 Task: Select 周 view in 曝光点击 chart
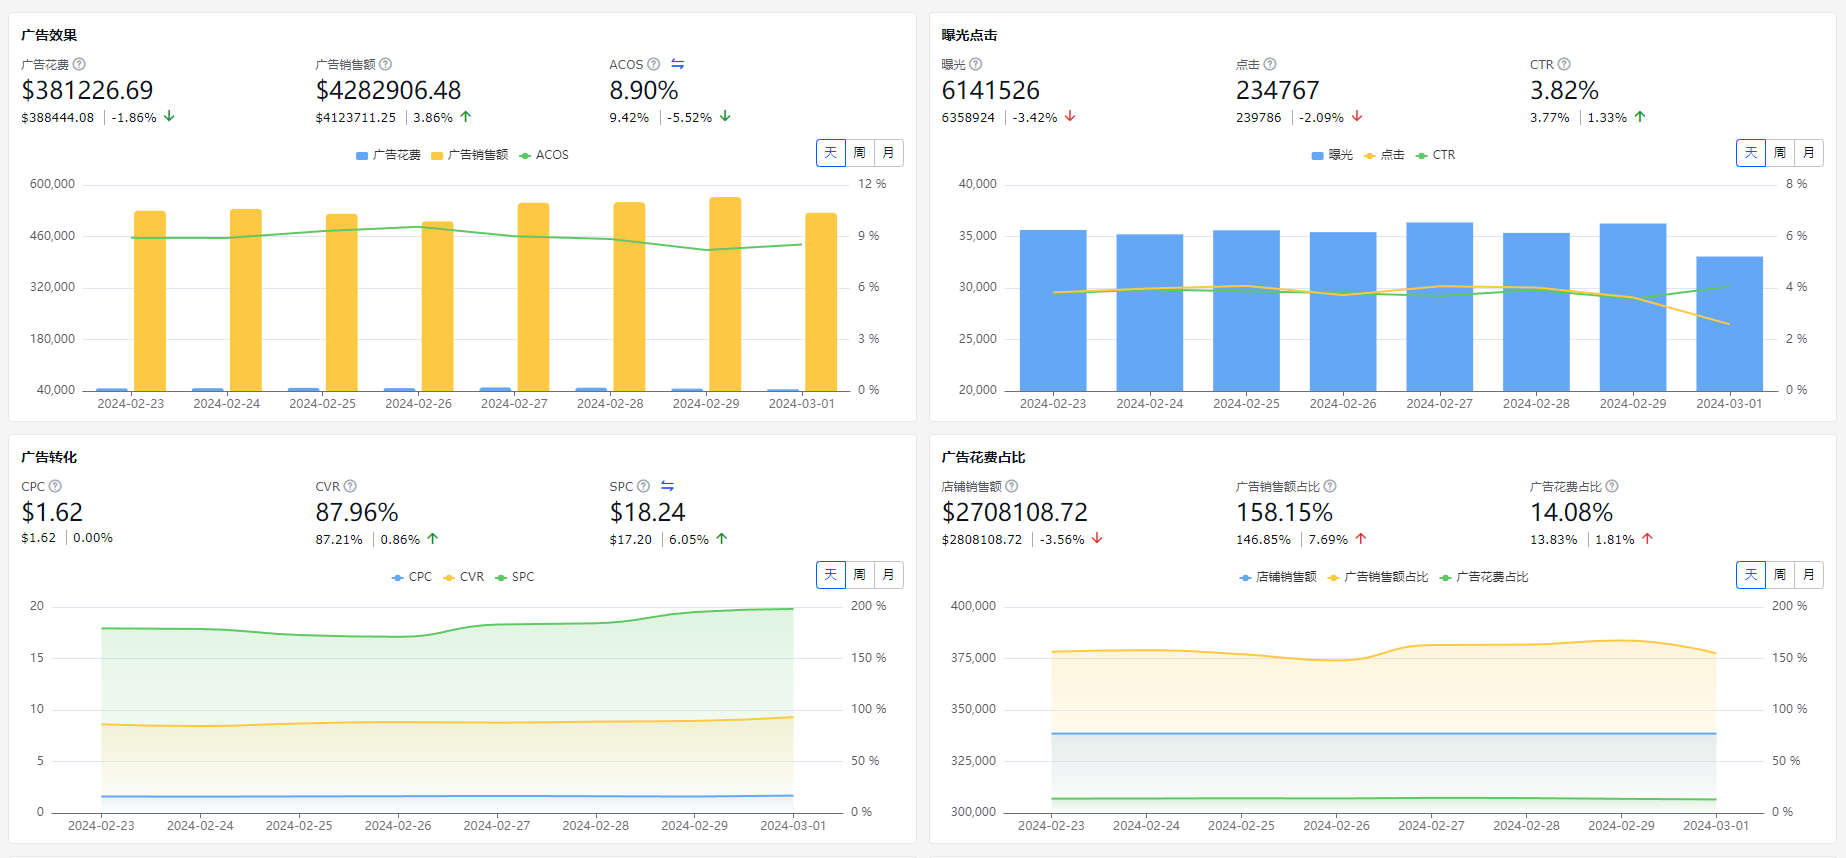(1780, 153)
